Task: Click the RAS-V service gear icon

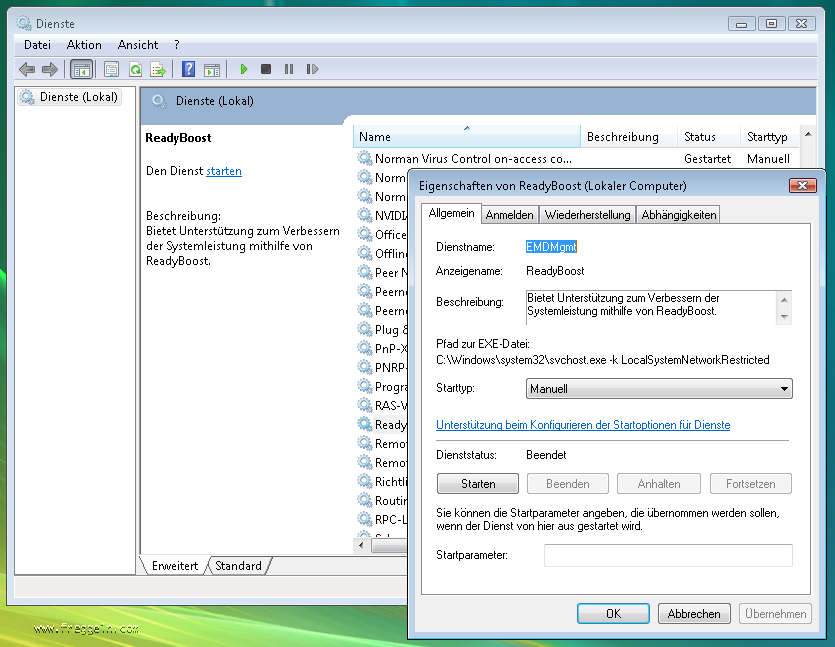Action: (x=365, y=406)
